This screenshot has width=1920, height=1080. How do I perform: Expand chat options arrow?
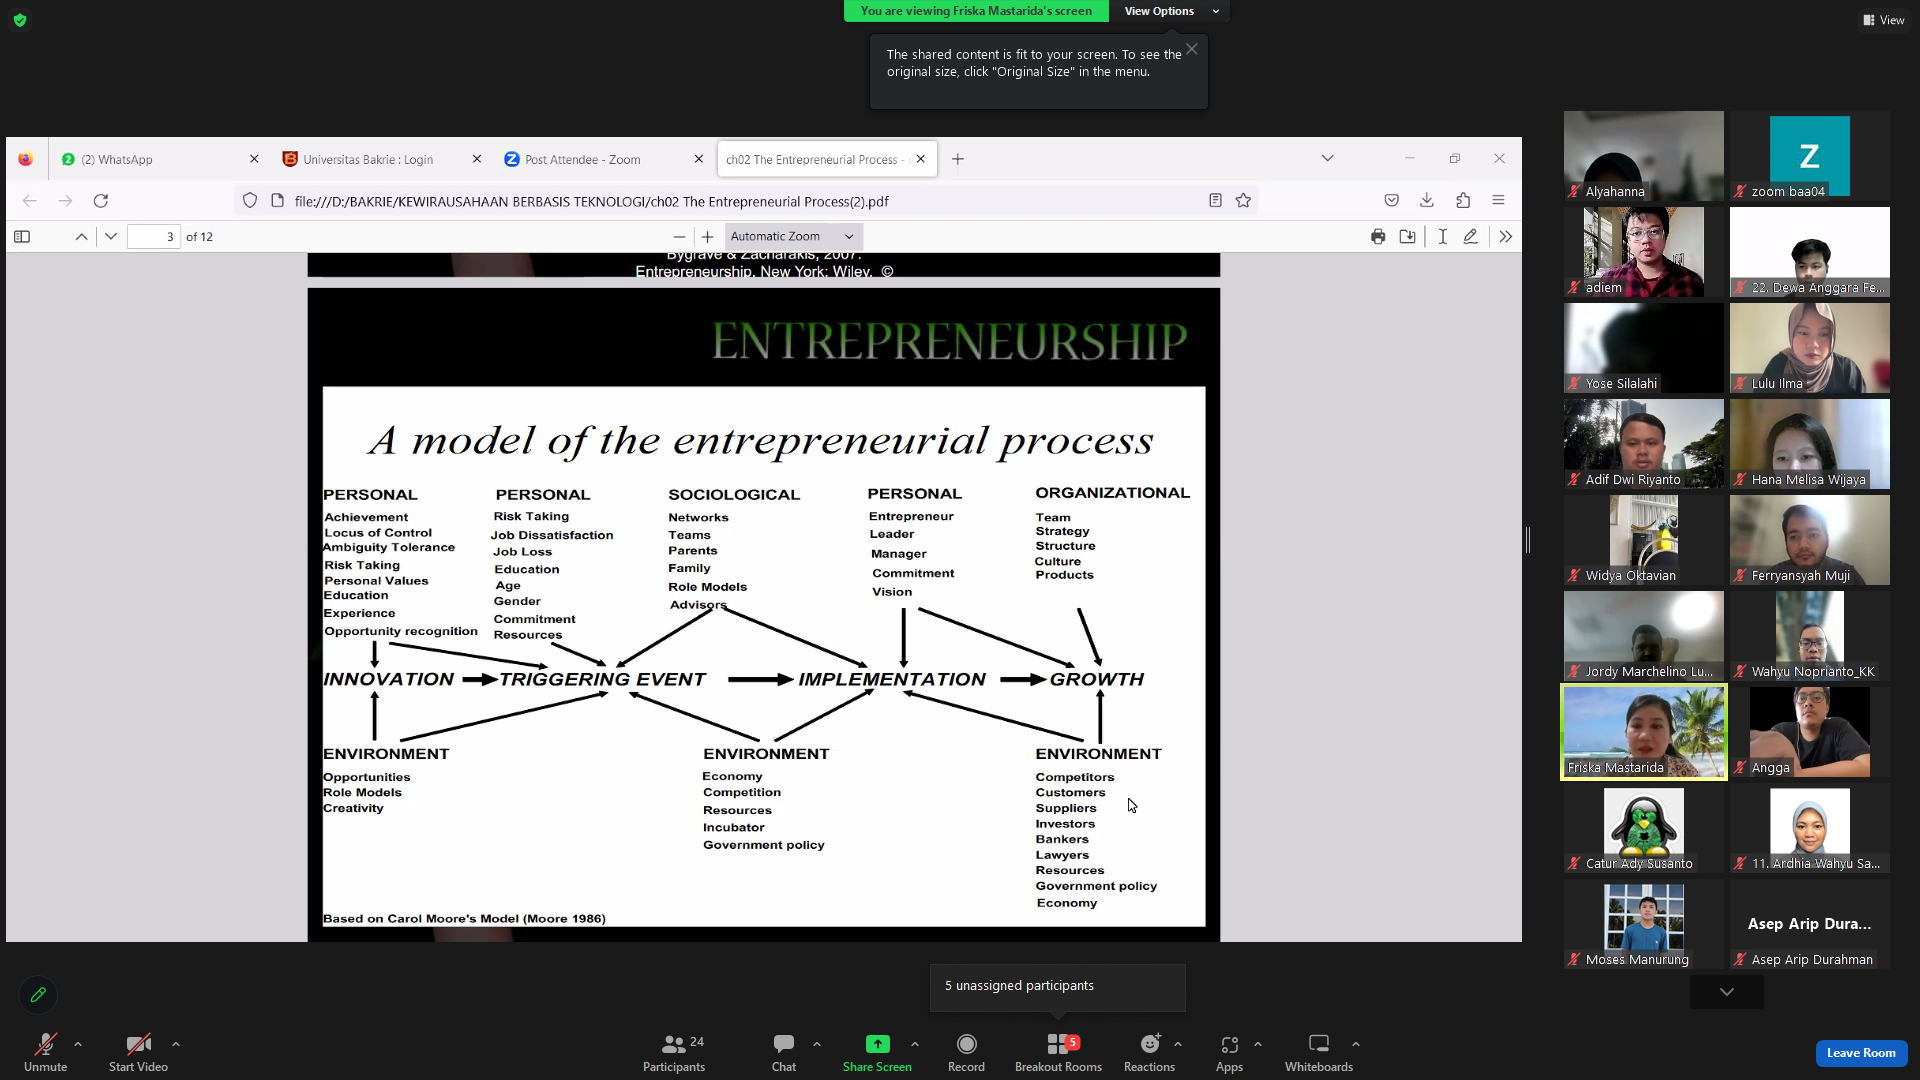[x=817, y=1044]
